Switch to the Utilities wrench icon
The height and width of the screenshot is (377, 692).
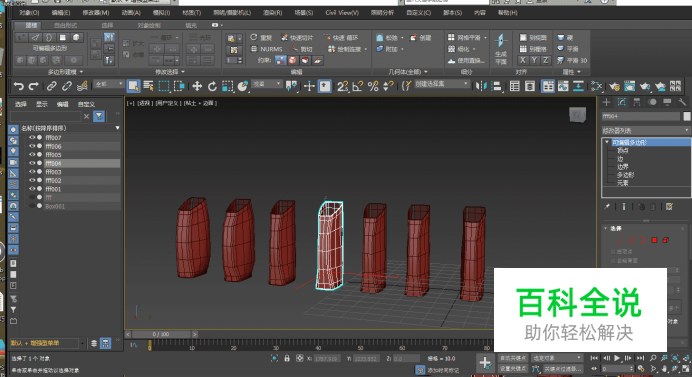(x=682, y=102)
